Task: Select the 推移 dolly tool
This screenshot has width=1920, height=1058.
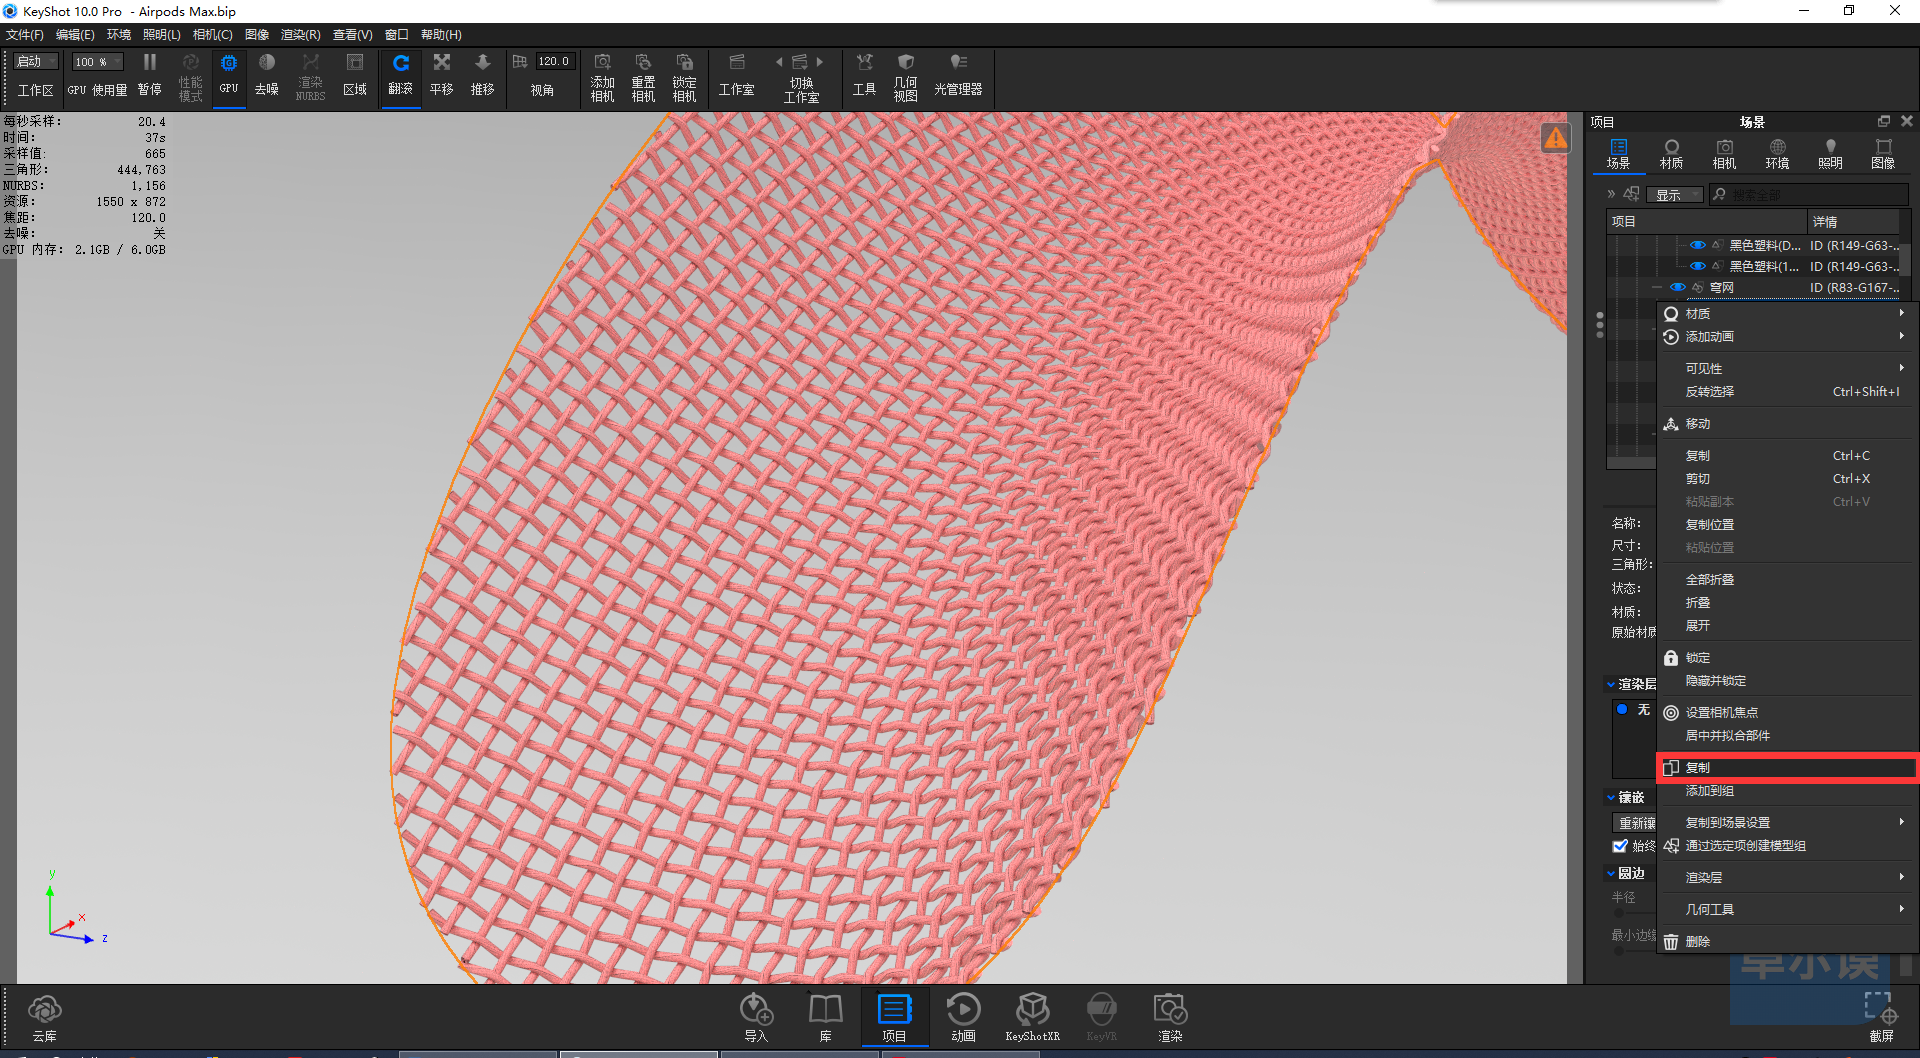Action: pos(483,75)
